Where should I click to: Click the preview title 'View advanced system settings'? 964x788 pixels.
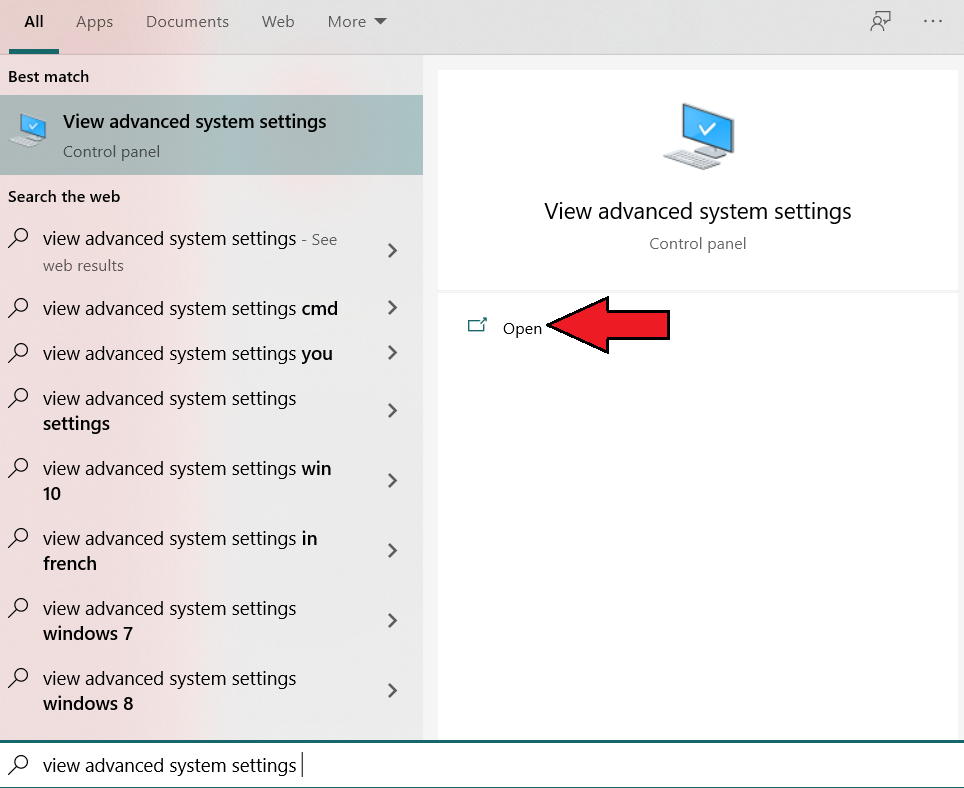pos(698,211)
